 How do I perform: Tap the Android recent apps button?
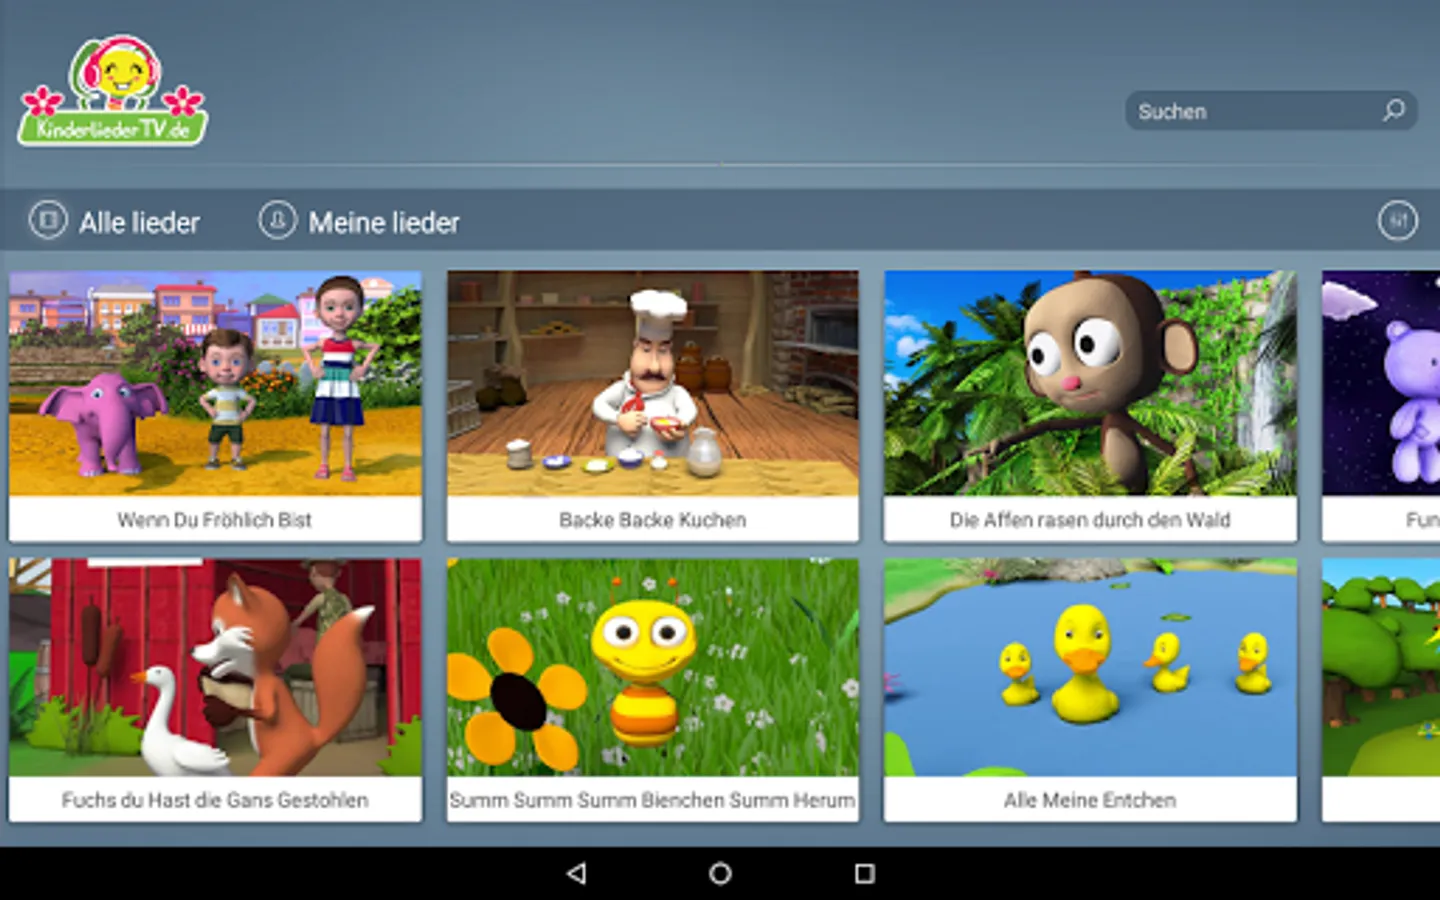point(865,873)
